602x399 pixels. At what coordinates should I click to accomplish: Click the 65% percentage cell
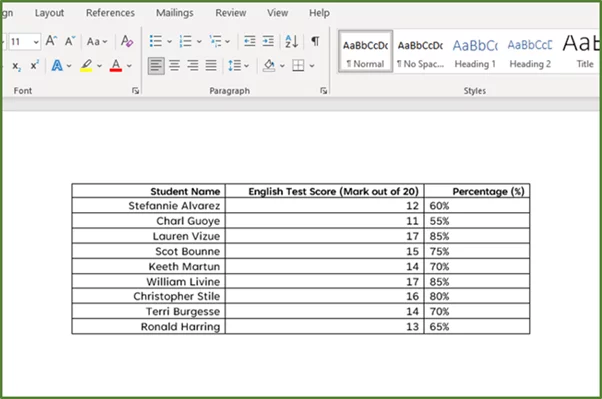coord(477,326)
